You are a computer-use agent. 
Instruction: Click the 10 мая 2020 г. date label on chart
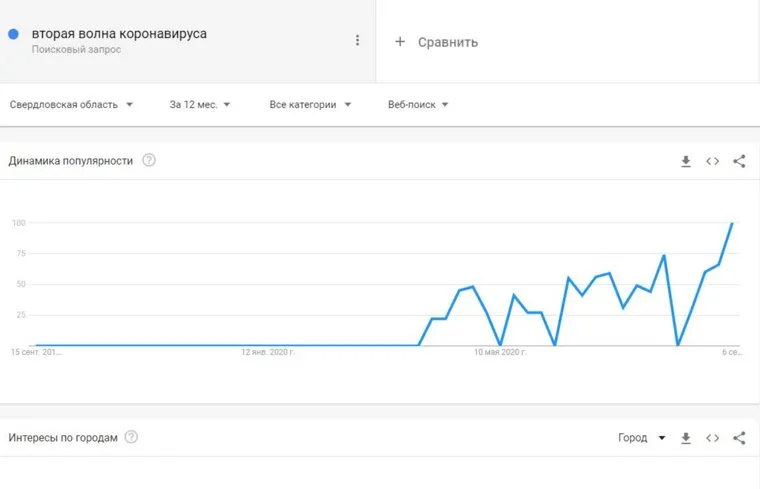click(500, 352)
